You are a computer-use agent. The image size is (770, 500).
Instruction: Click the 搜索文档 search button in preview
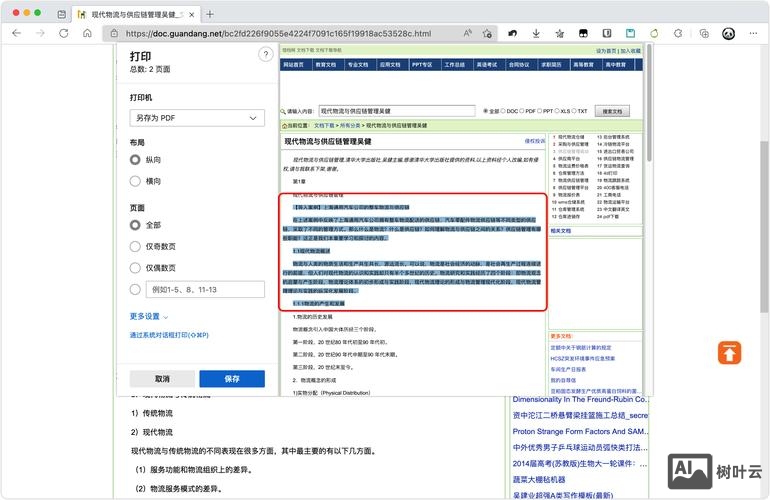point(612,111)
